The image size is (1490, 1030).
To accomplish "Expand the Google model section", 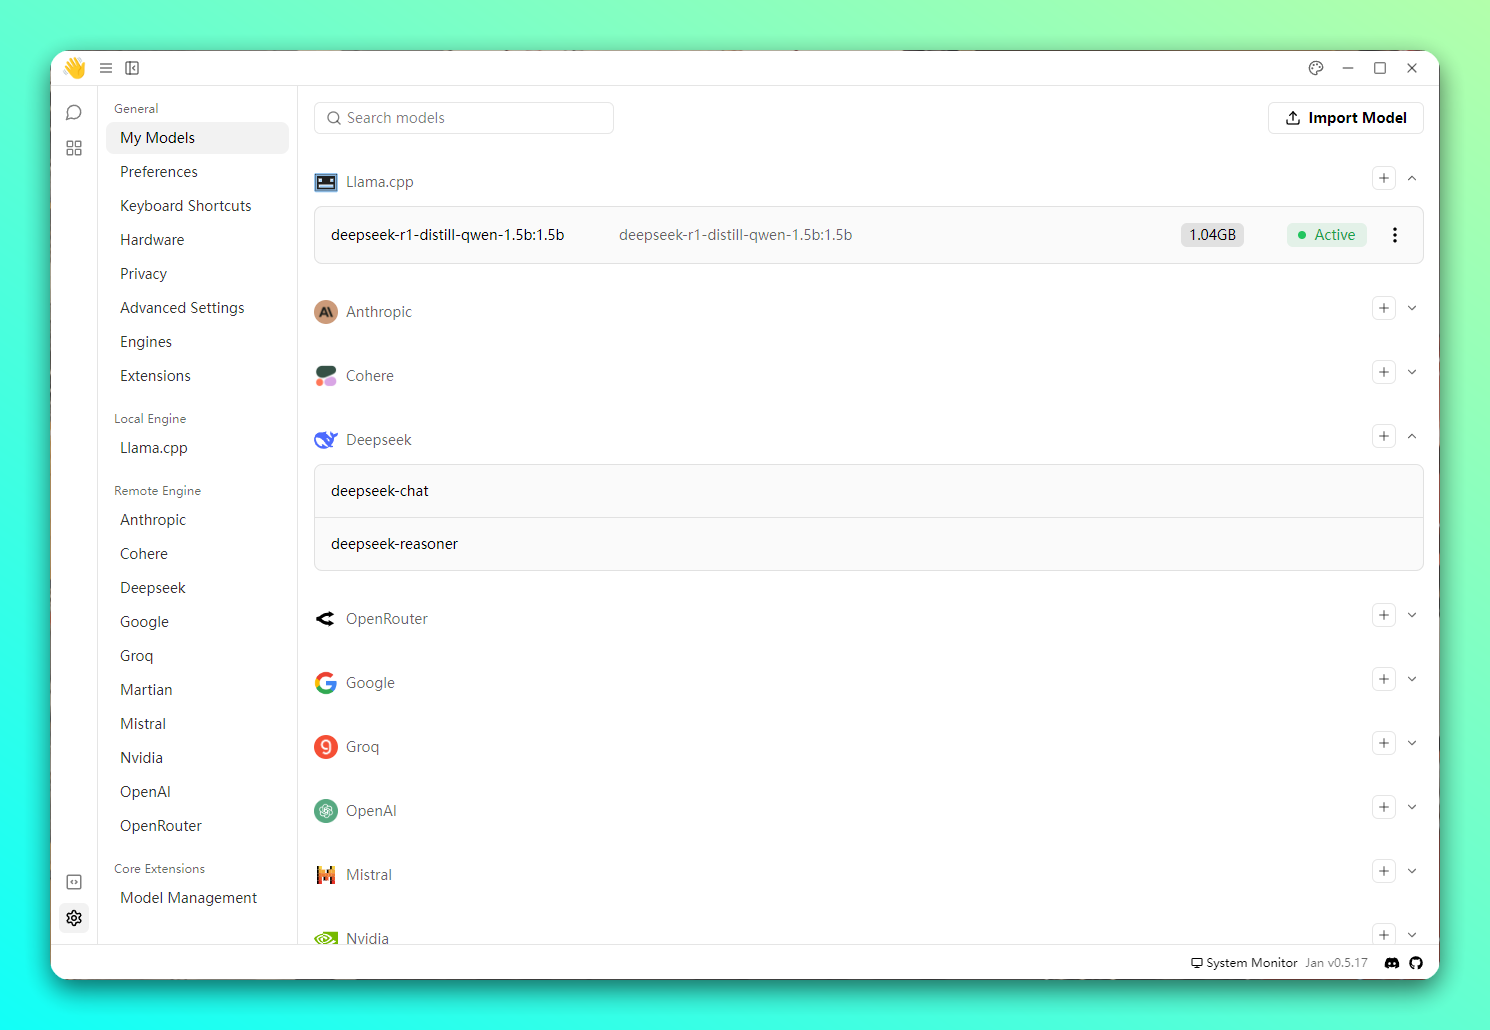I will click(x=1412, y=679).
